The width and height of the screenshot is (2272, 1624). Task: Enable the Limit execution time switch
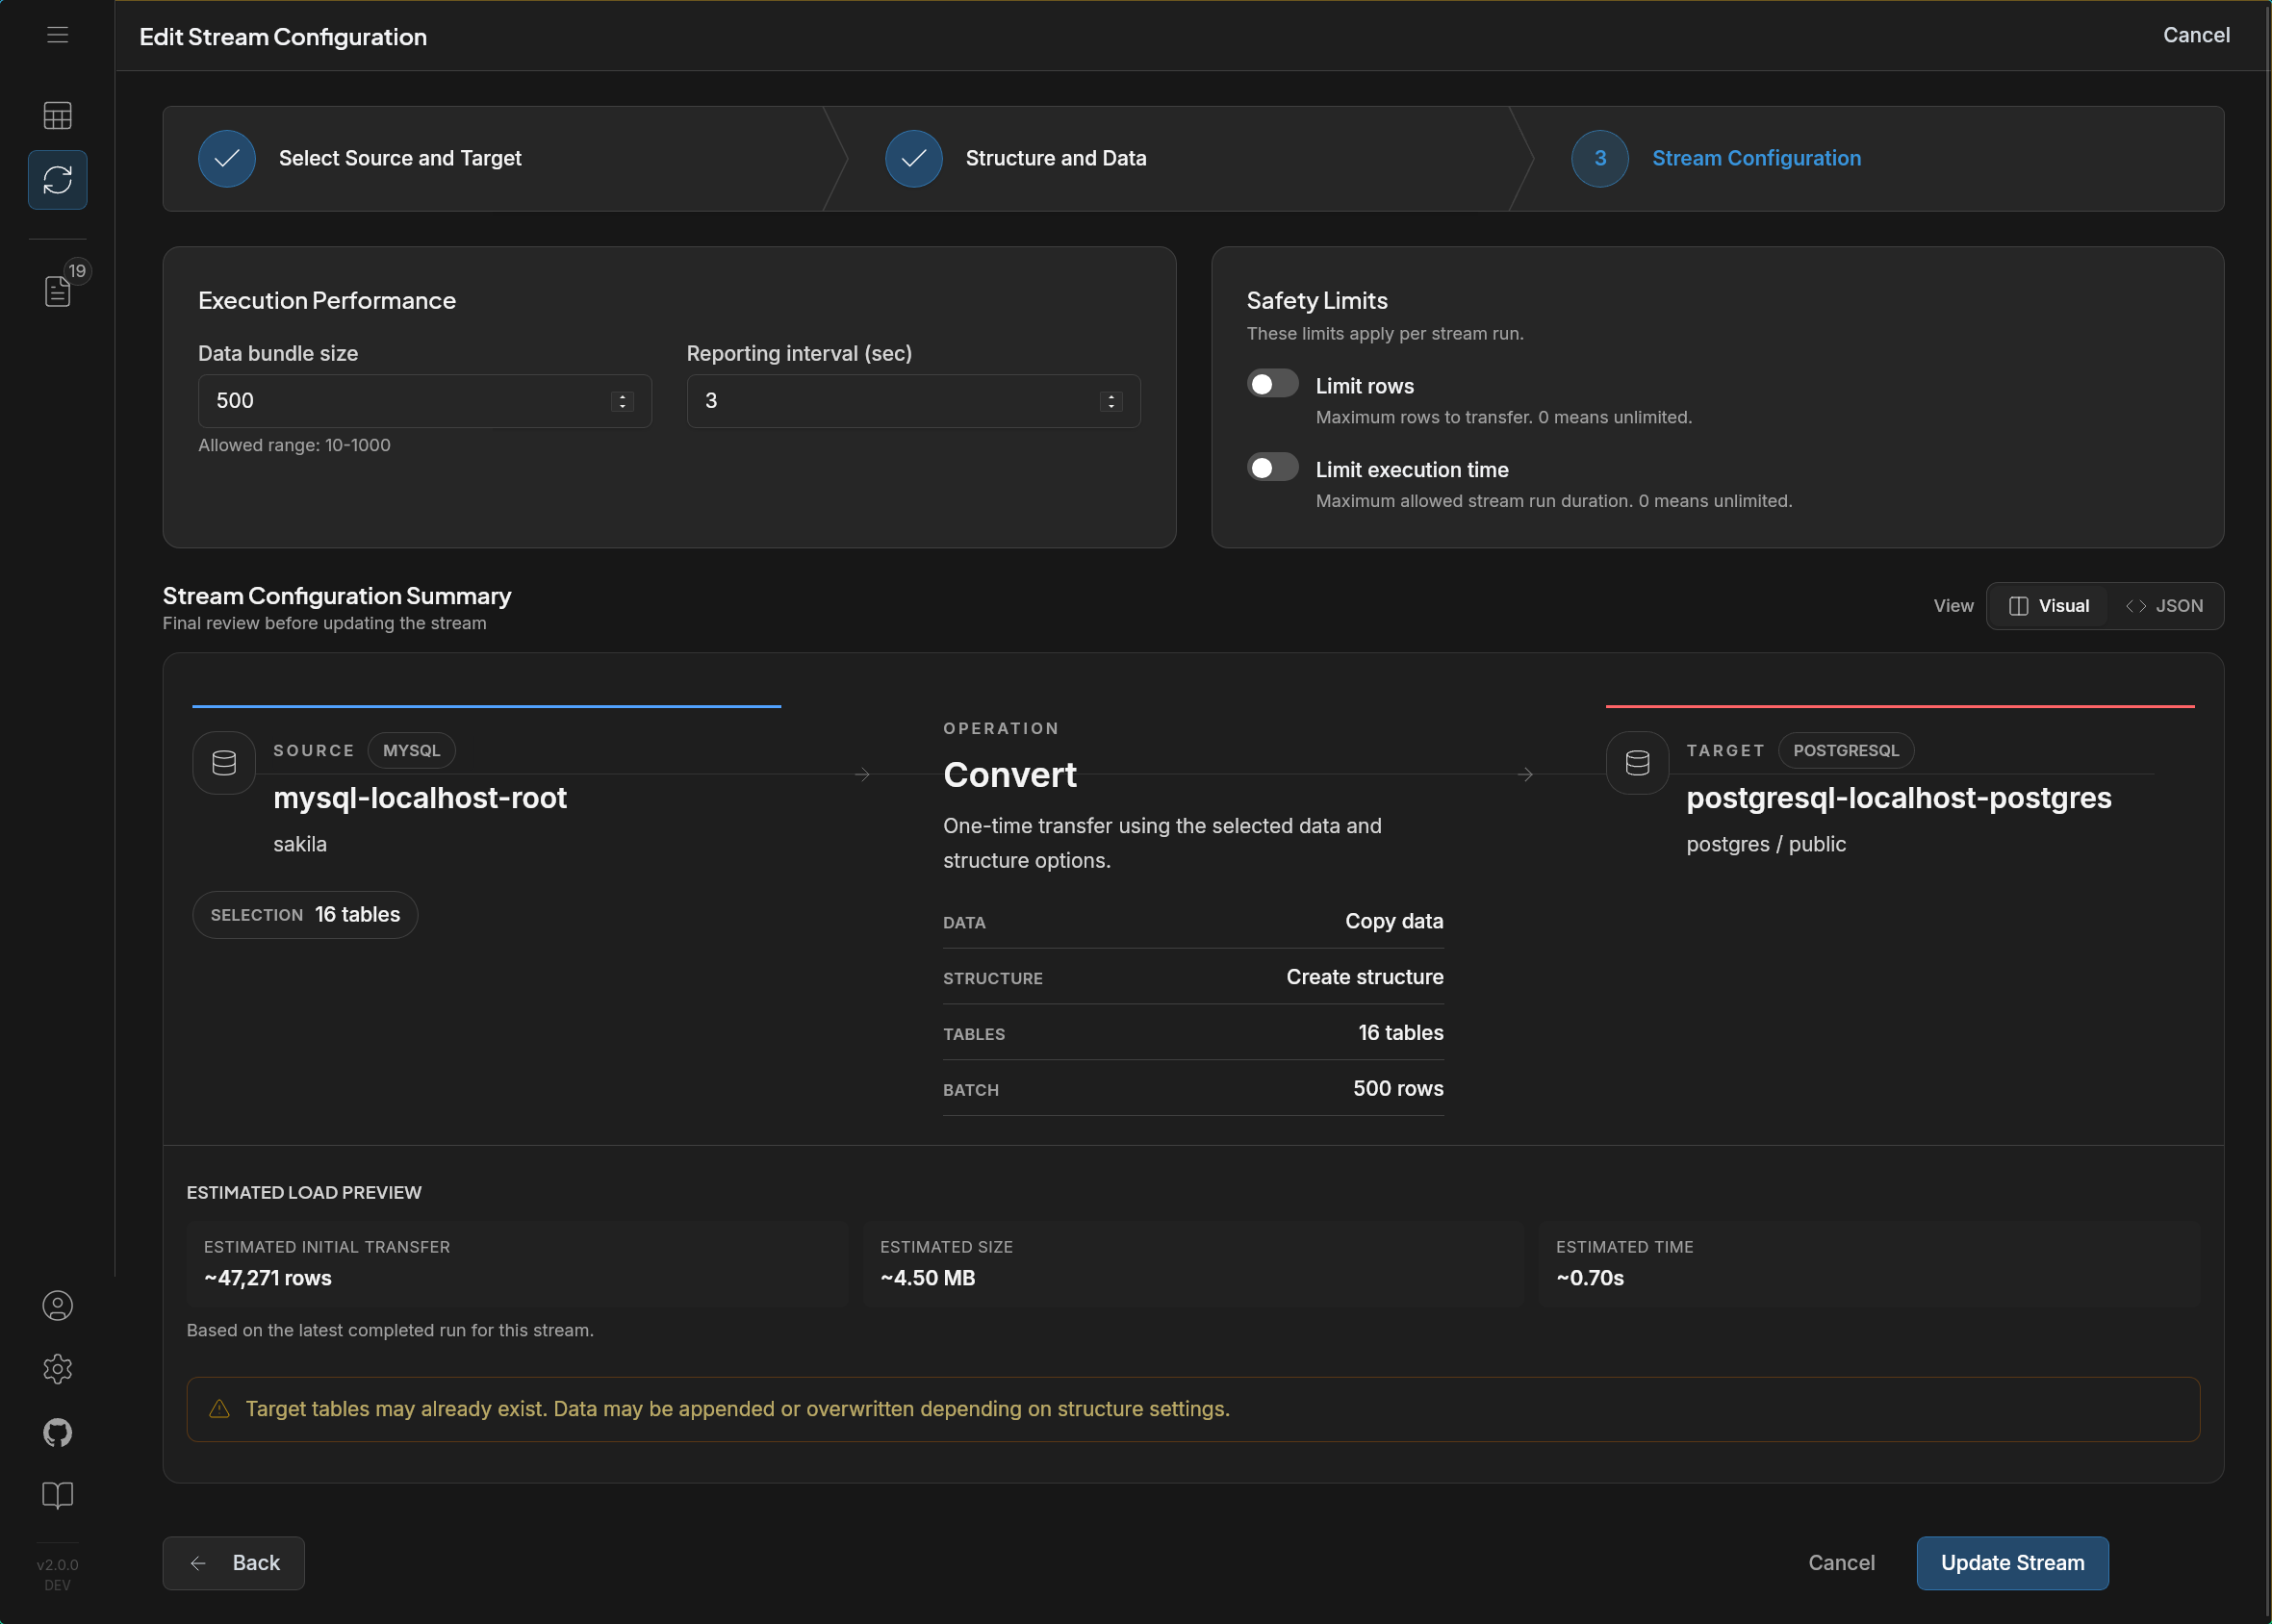1272,468
